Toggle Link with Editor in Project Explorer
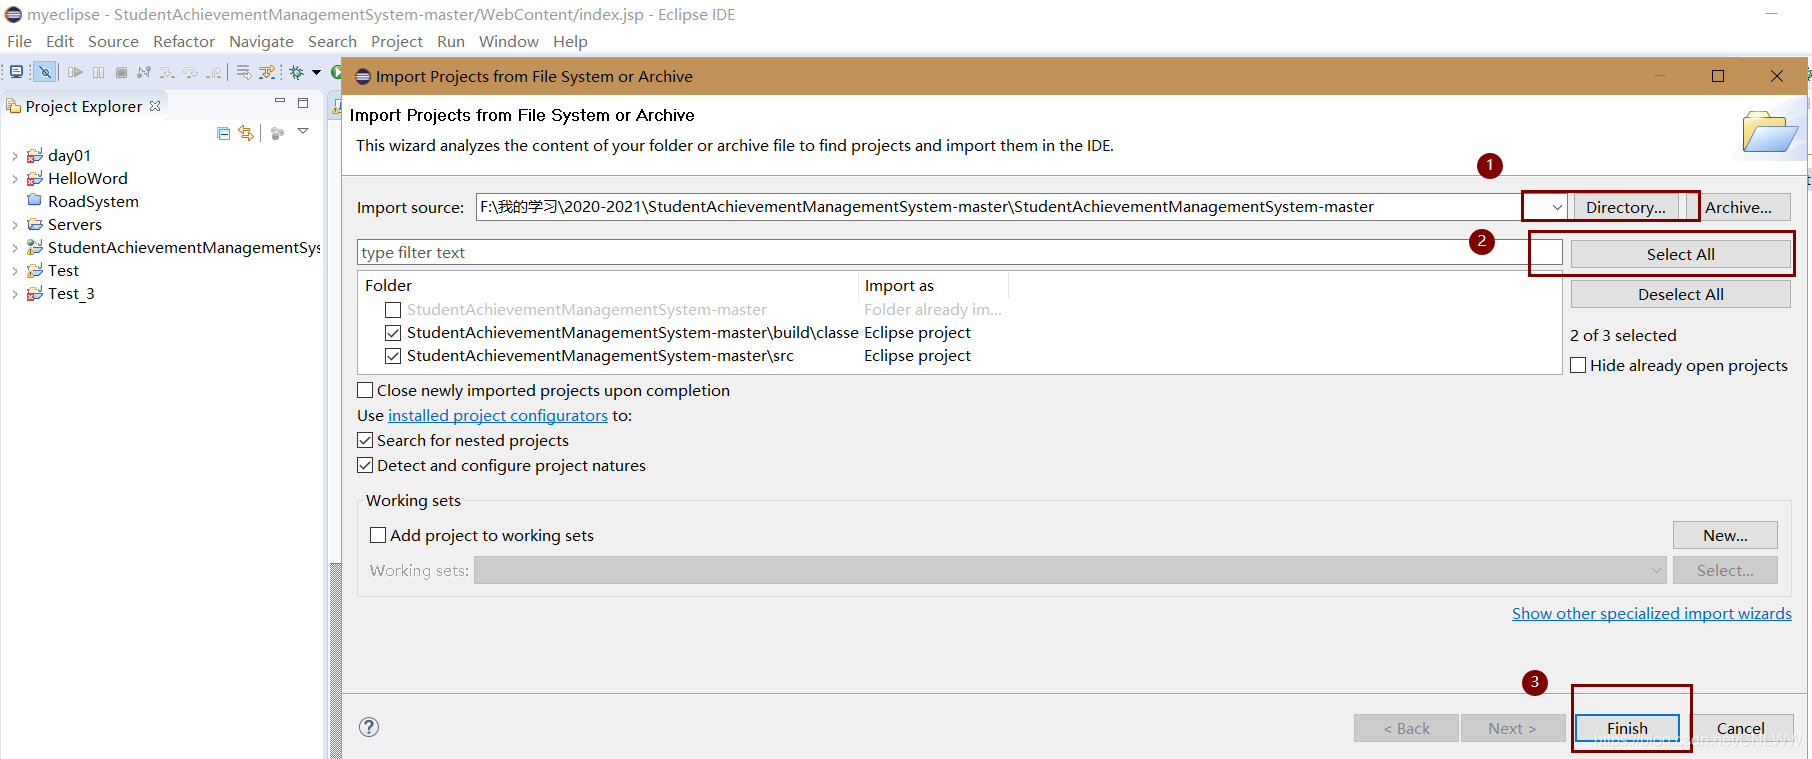Viewport: 1812px width, 759px height. [245, 133]
